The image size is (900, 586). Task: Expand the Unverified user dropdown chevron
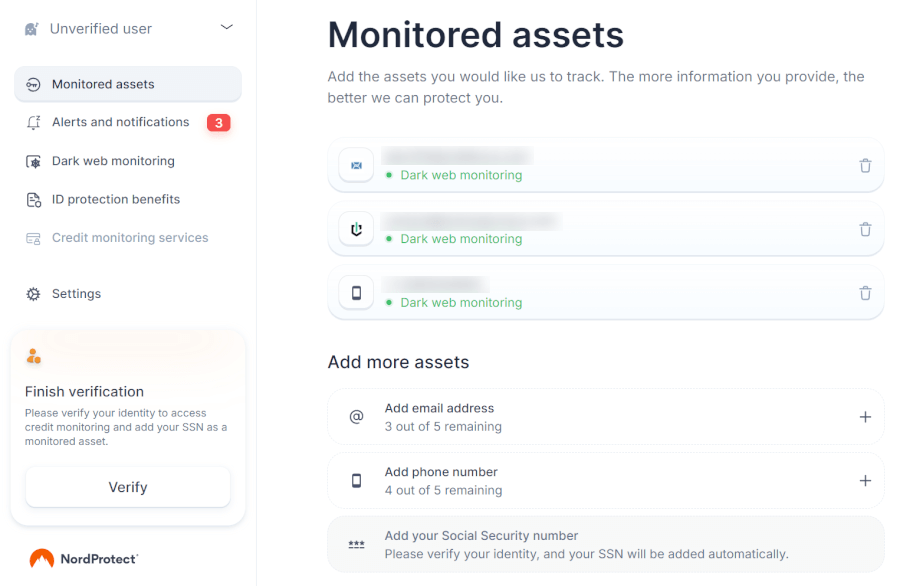226,28
